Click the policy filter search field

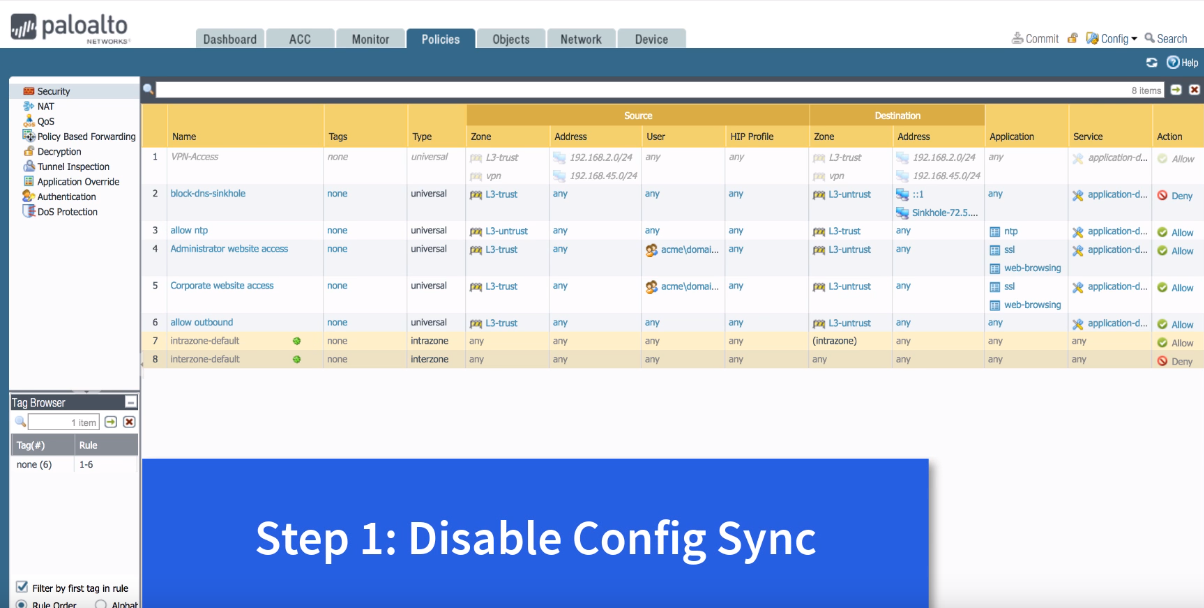point(640,90)
